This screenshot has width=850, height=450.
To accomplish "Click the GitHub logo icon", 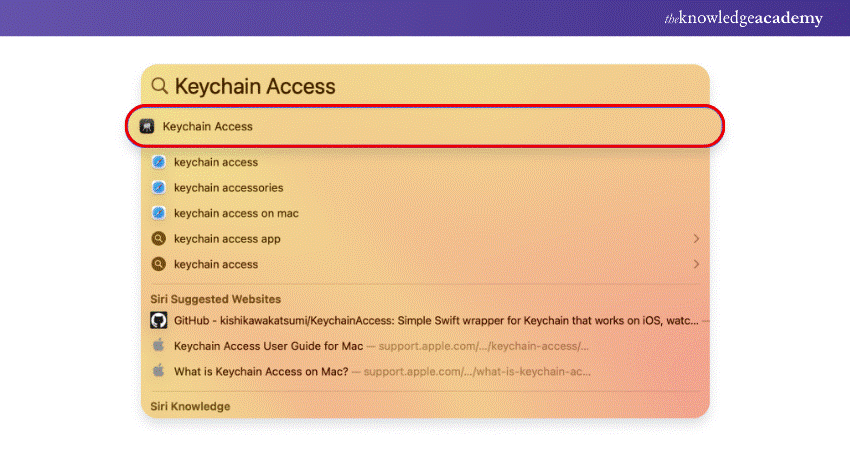I will (x=158, y=320).
